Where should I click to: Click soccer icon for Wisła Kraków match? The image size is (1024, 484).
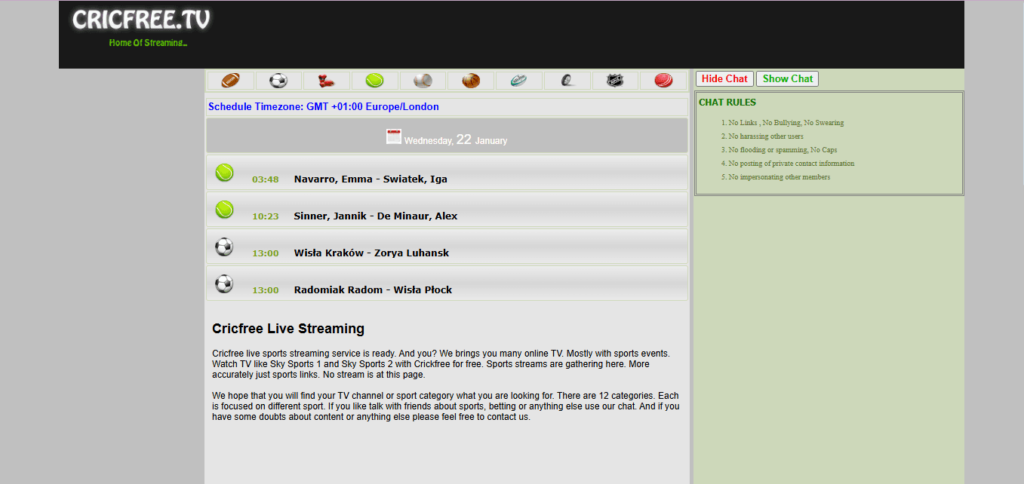coord(225,247)
